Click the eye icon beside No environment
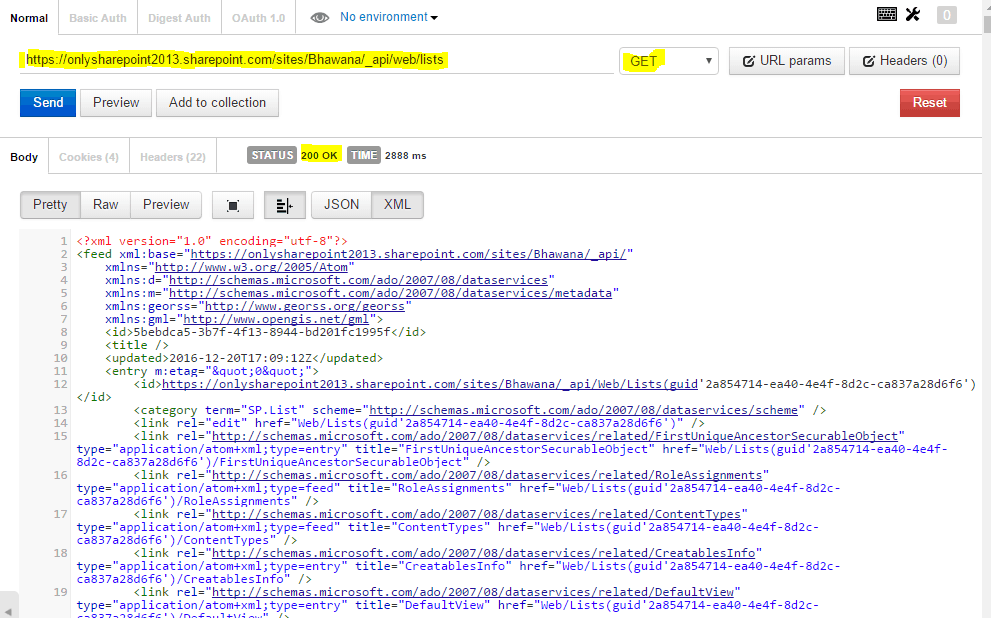 pyautogui.click(x=318, y=17)
